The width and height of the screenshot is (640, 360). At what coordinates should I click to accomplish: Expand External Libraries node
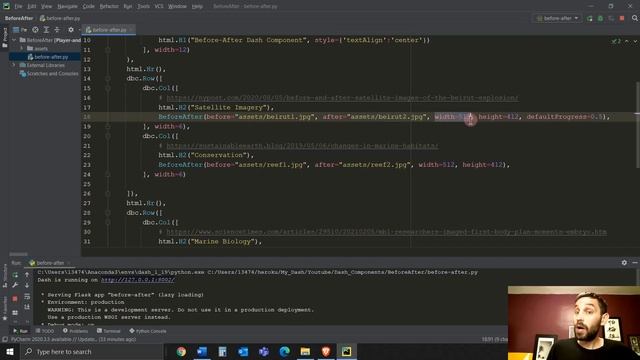pos(13,65)
